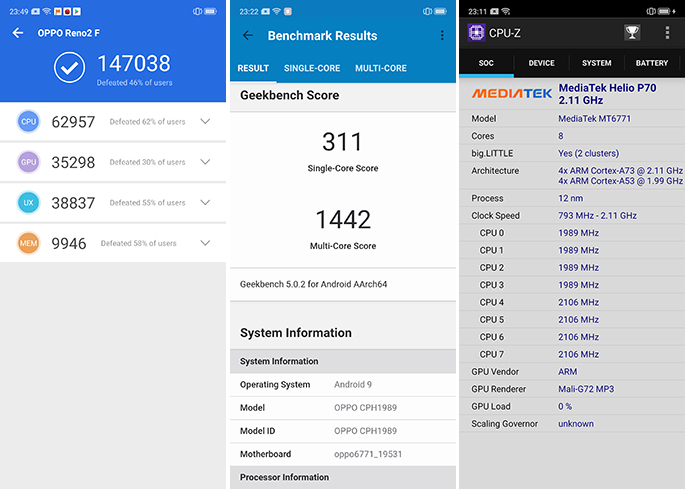Screen dimensions: 685x489
Task: Tap the back arrow beside OPPO Reno2 F
Action: pyautogui.click(x=18, y=33)
